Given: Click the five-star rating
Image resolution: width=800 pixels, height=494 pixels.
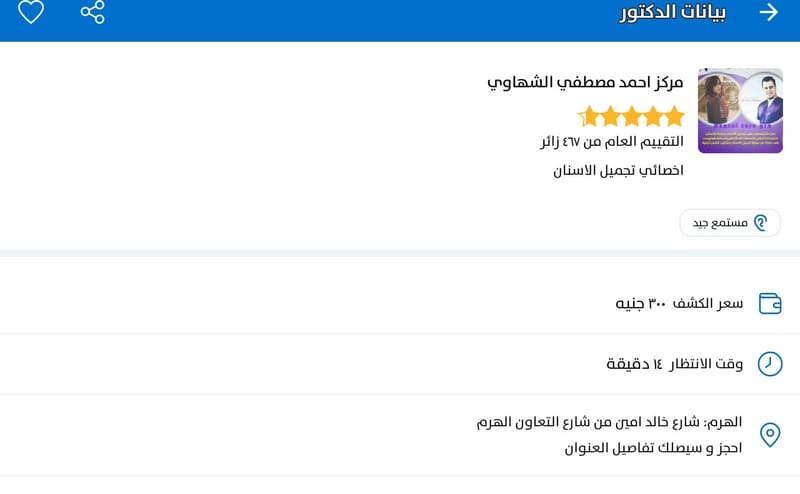Looking at the screenshot, I should pos(631,116).
